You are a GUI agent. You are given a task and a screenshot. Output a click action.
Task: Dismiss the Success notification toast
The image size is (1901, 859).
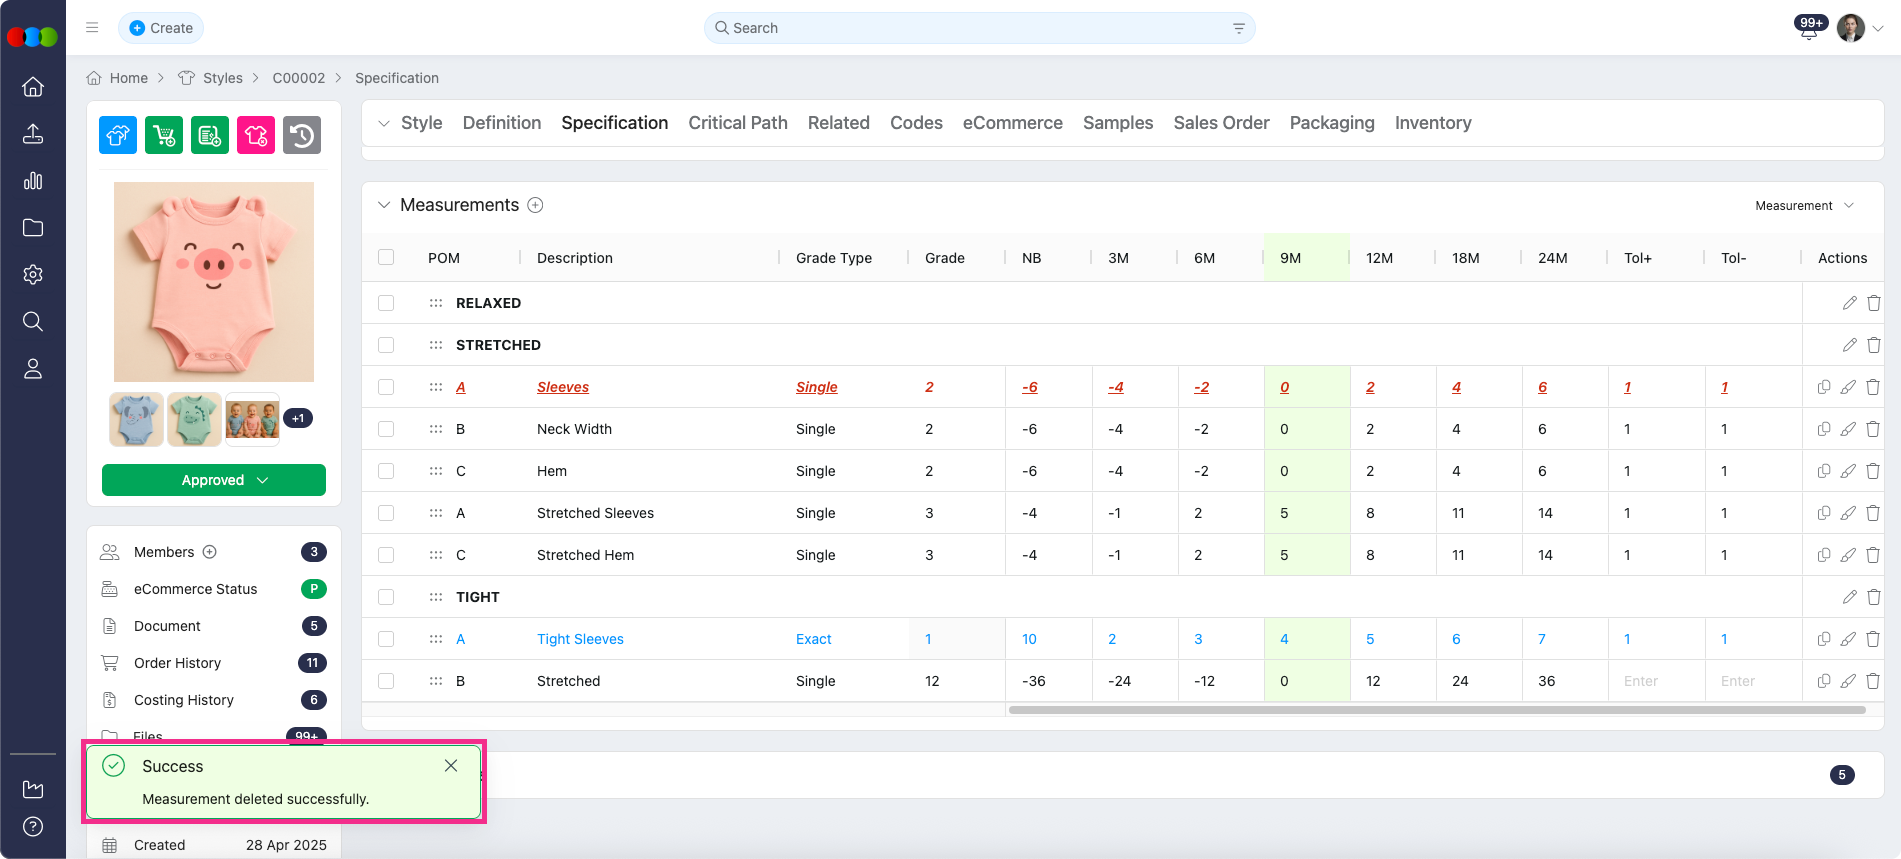tap(451, 766)
